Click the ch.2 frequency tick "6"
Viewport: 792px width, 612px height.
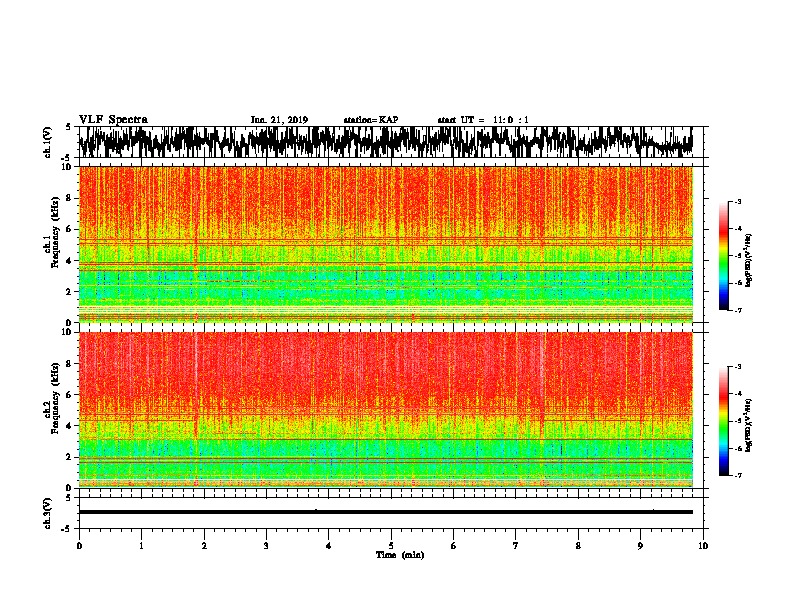tap(70, 395)
